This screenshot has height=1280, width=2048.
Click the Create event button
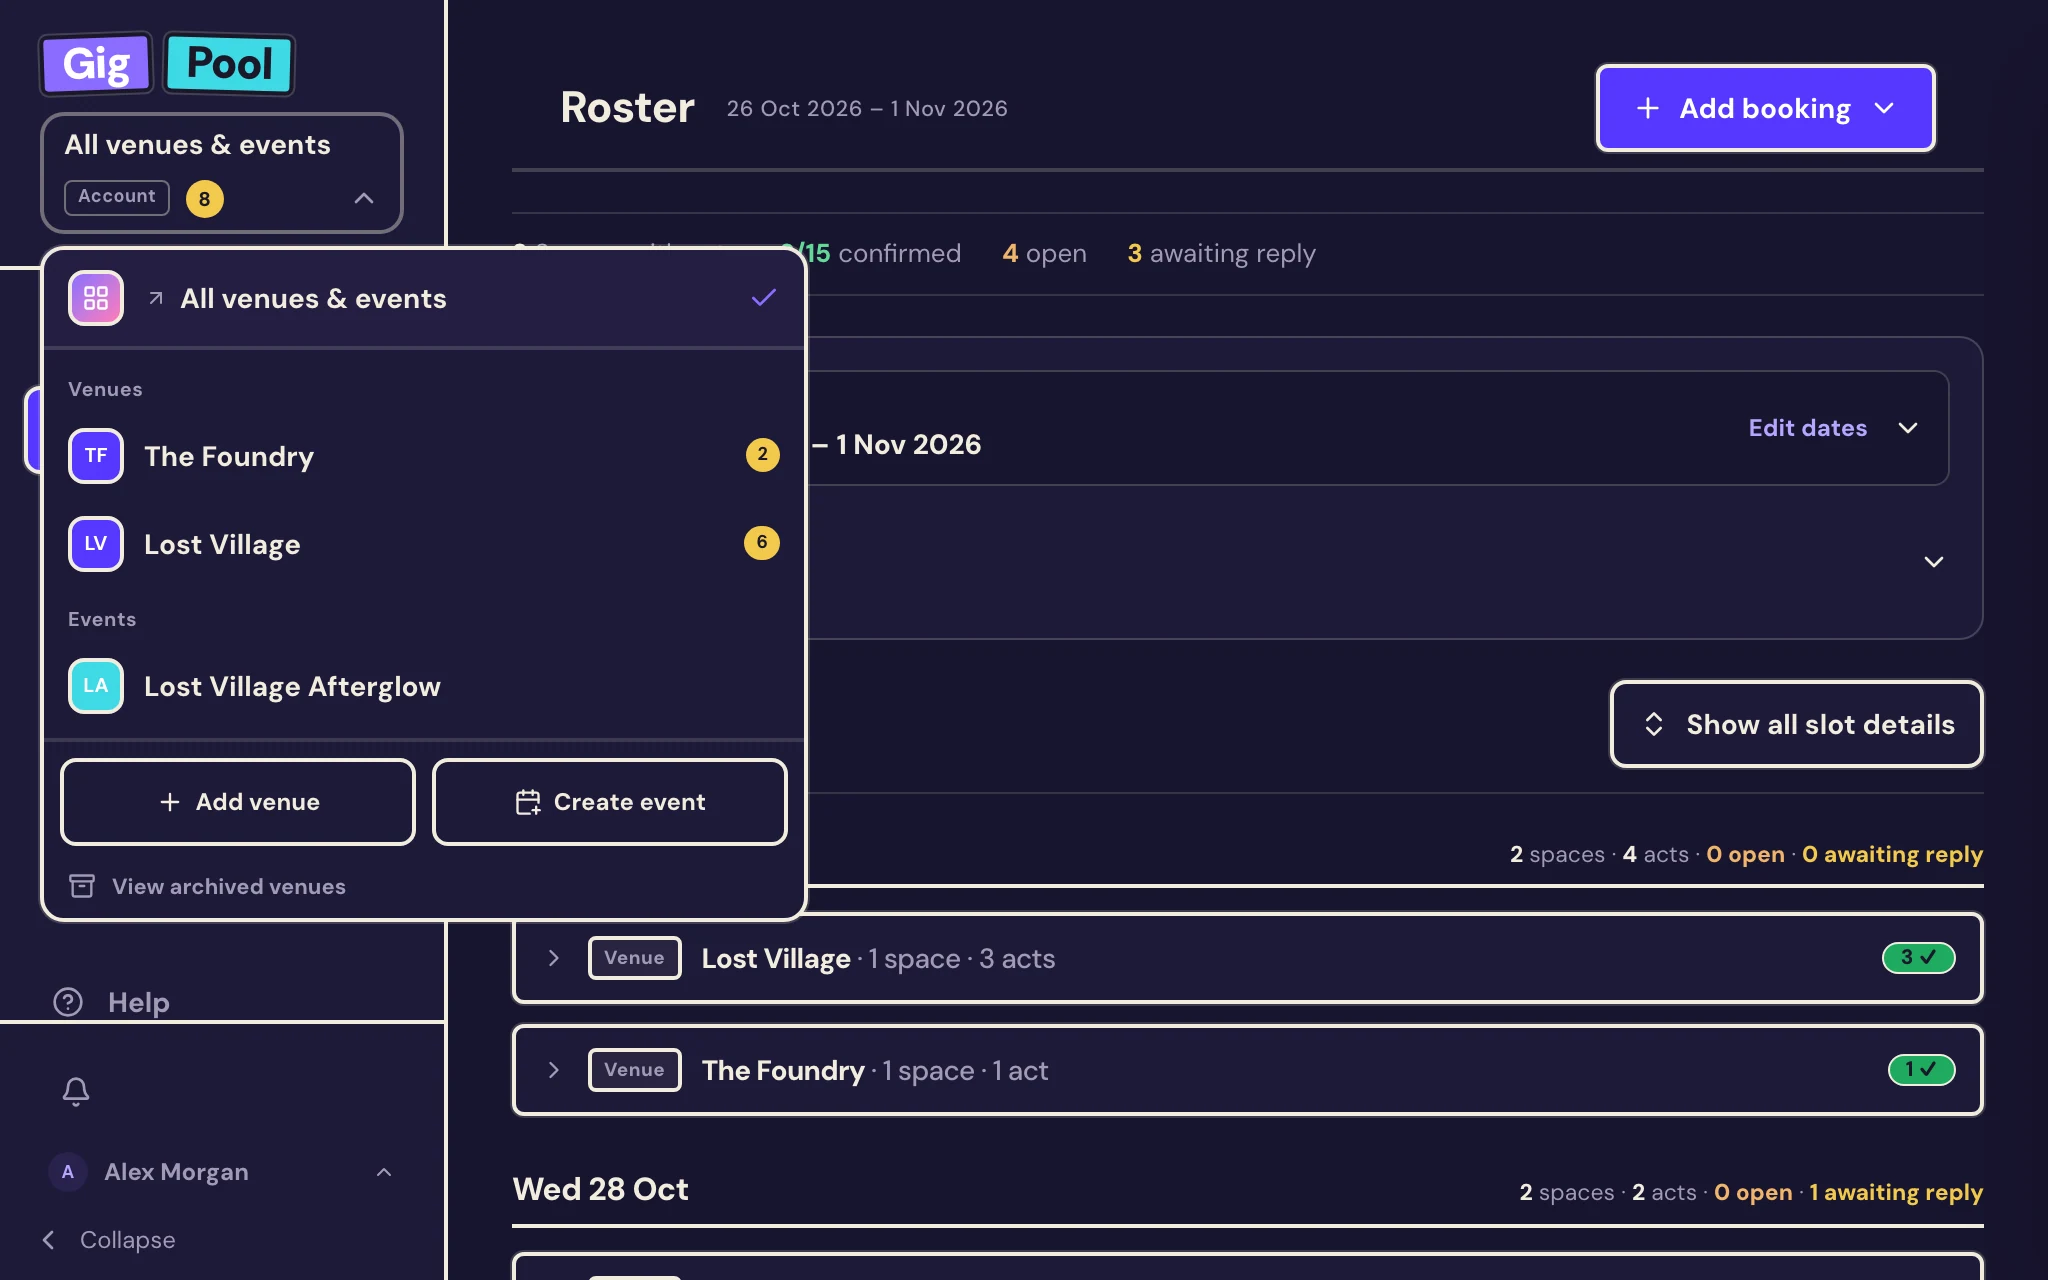pos(610,802)
